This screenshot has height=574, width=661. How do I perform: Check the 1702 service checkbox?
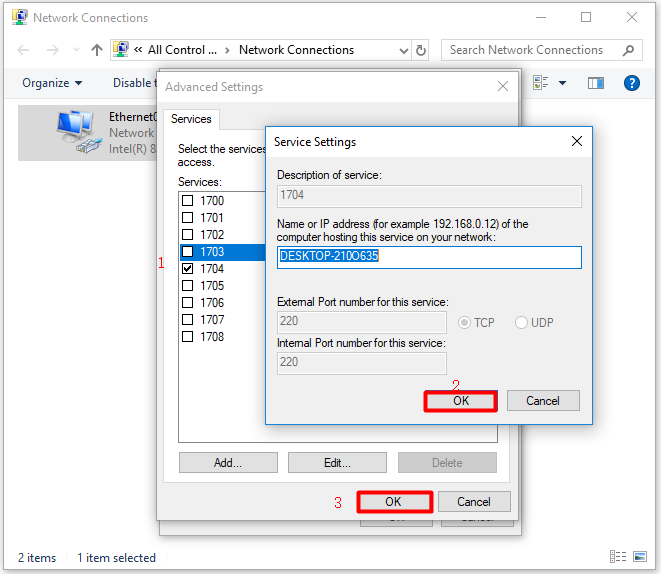click(187, 234)
